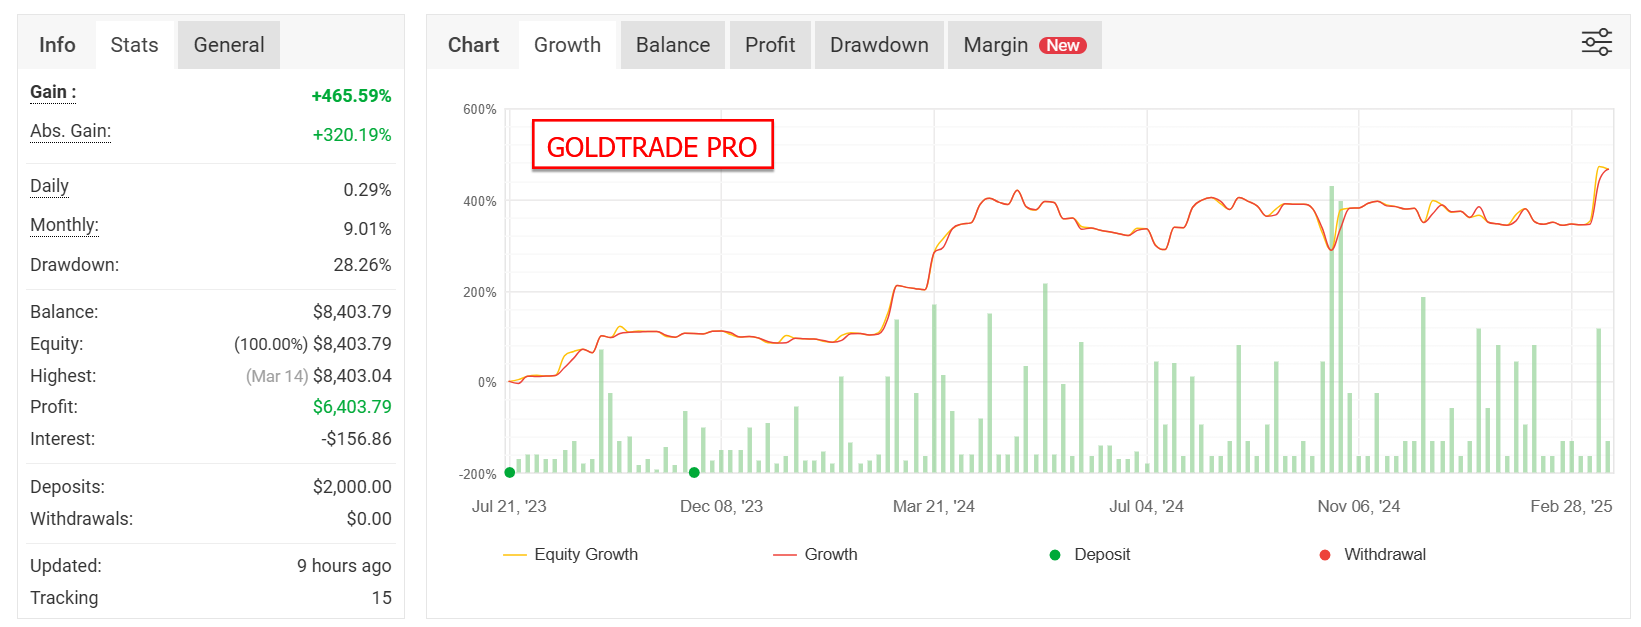Click the GOLDTRADE PRO title box
1641x627 pixels.
(652, 146)
